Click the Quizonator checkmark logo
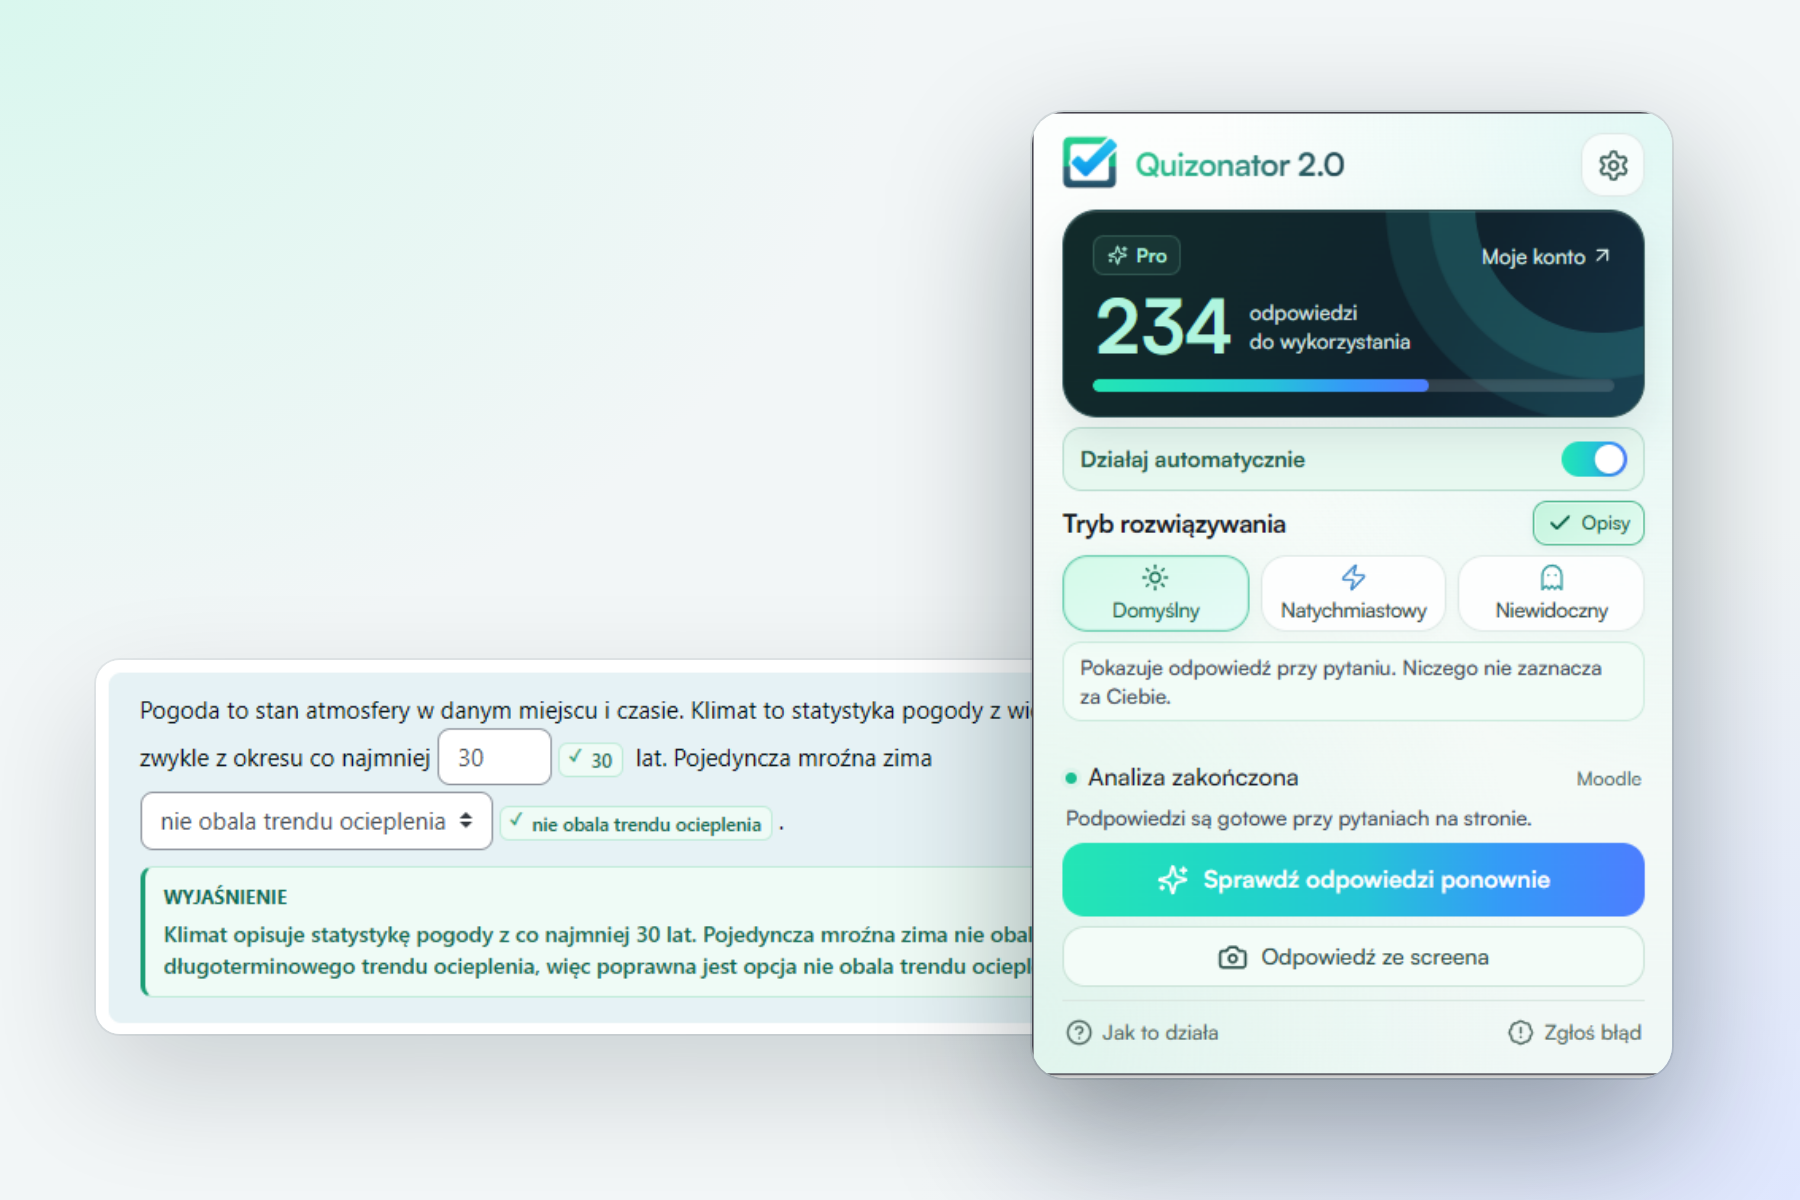This screenshot has height=1200, width=1800. 1089,162
